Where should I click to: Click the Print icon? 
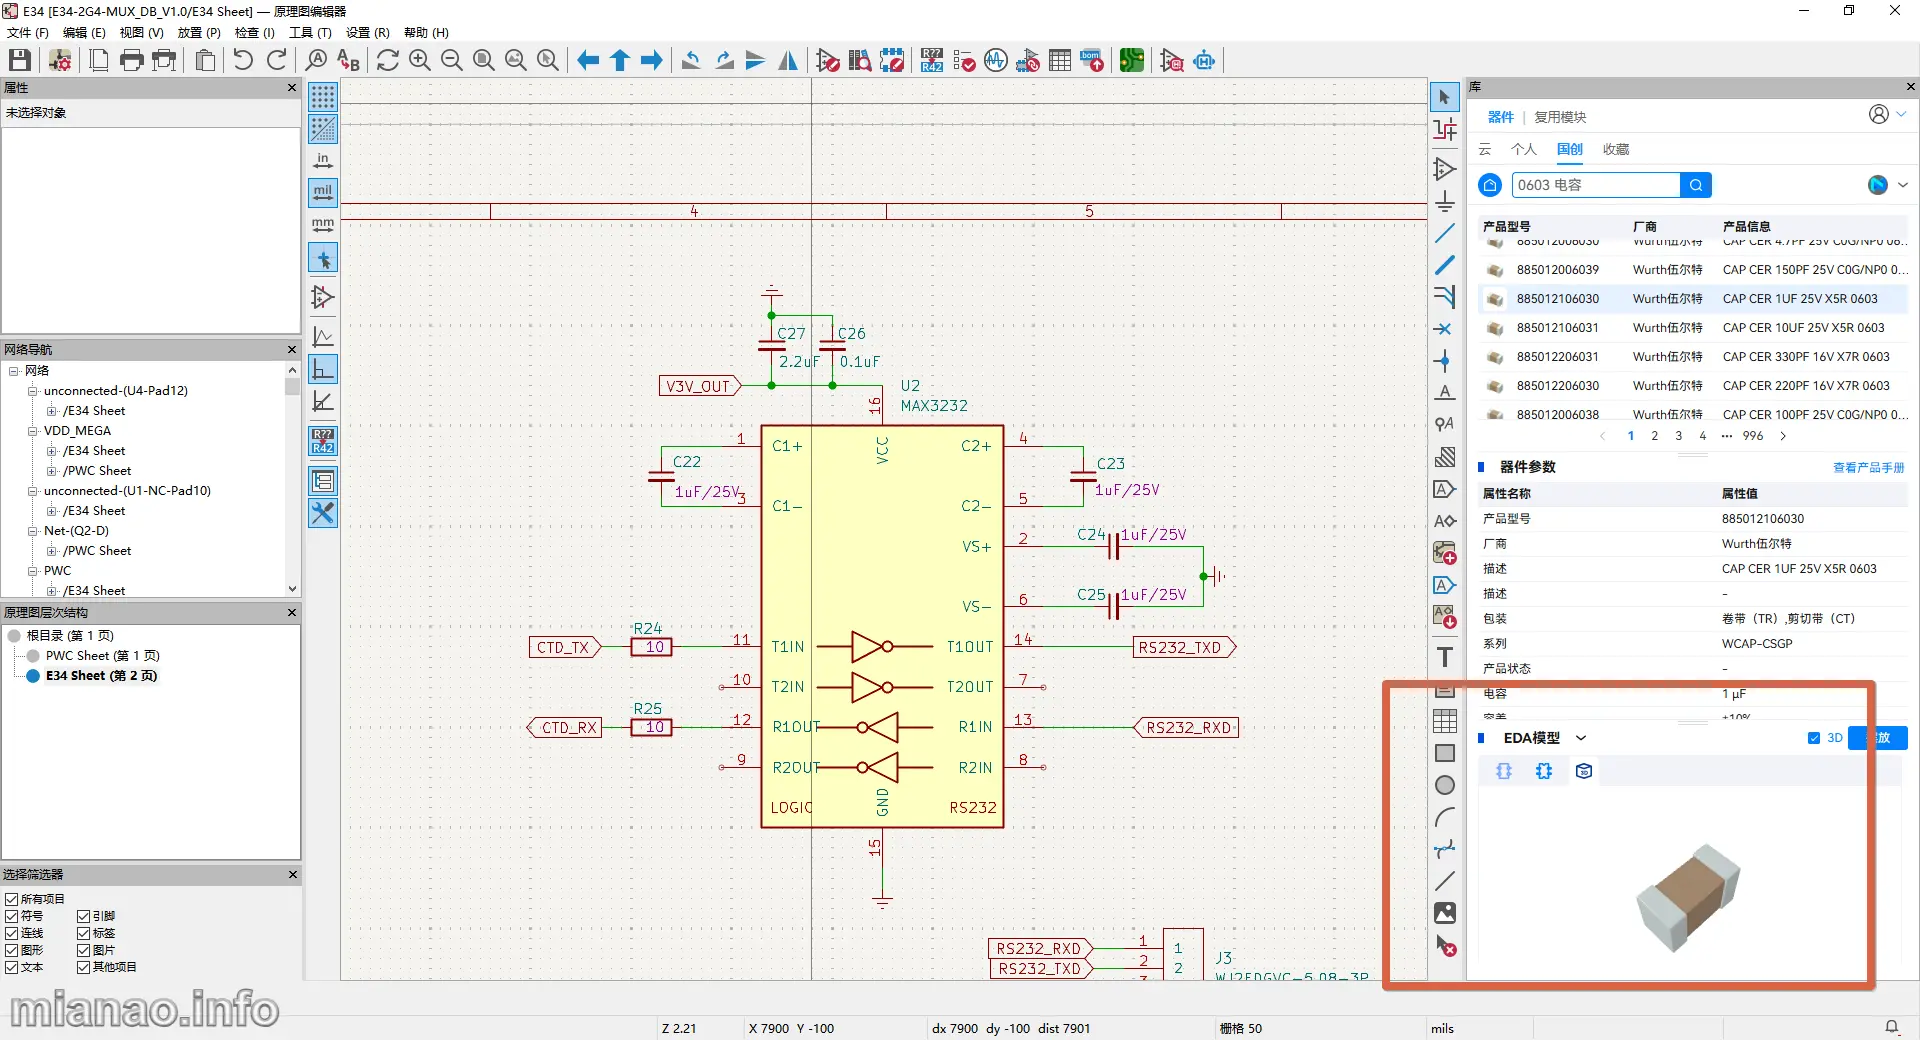(x=131, y=61)
